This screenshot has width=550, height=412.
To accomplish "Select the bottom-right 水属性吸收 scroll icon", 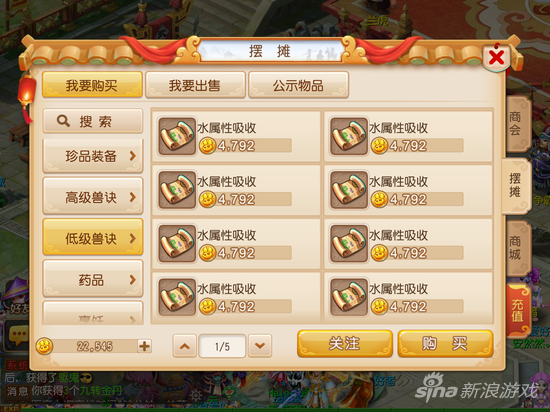I will point(349,297).
